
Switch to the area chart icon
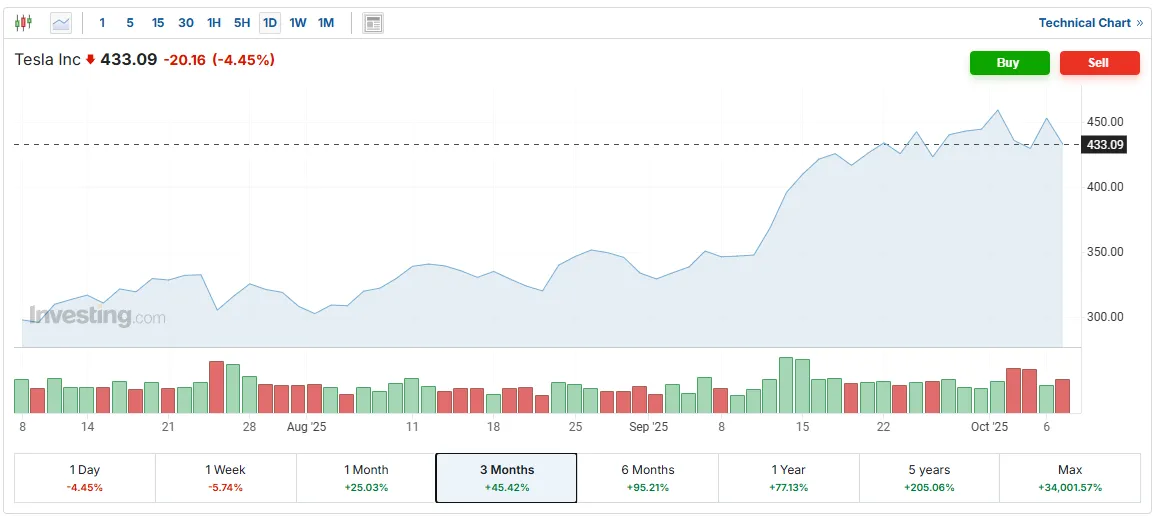tap(61, 22)
